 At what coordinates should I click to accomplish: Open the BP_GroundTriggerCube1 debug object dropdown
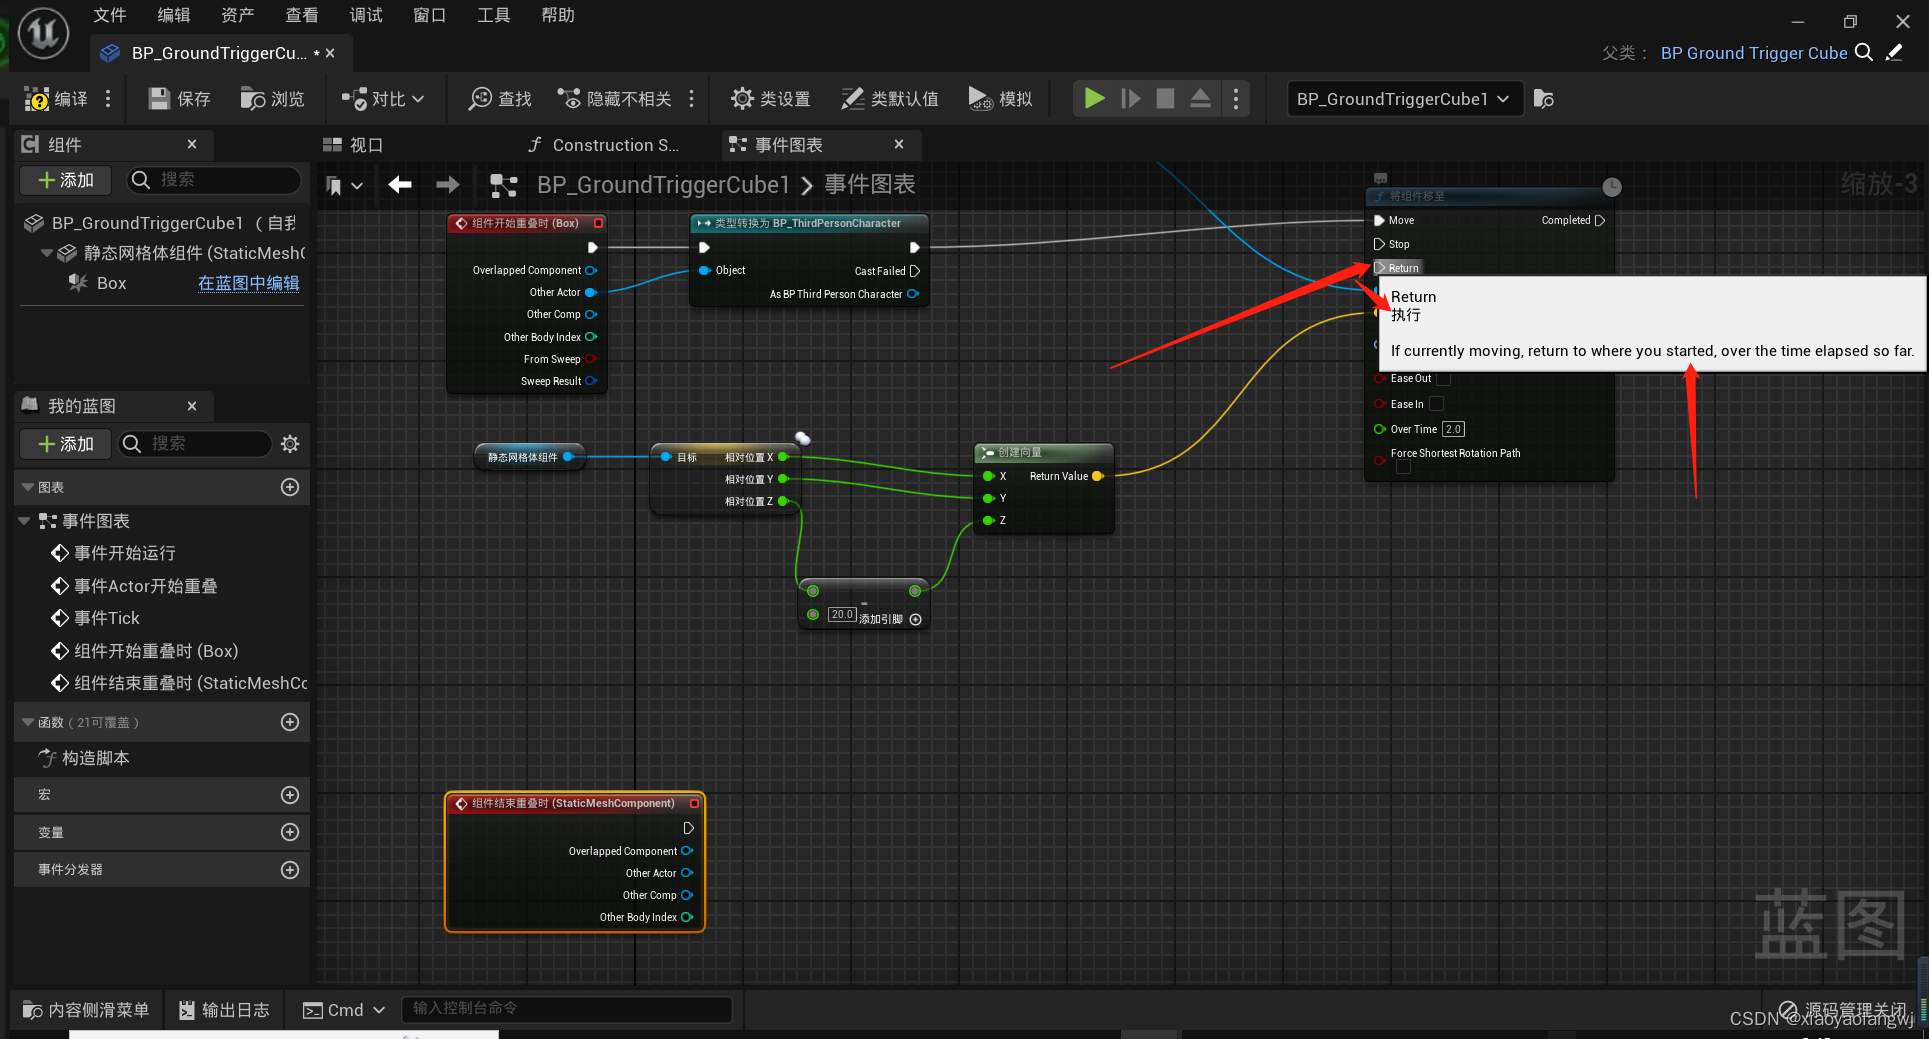click(1404, 99)
